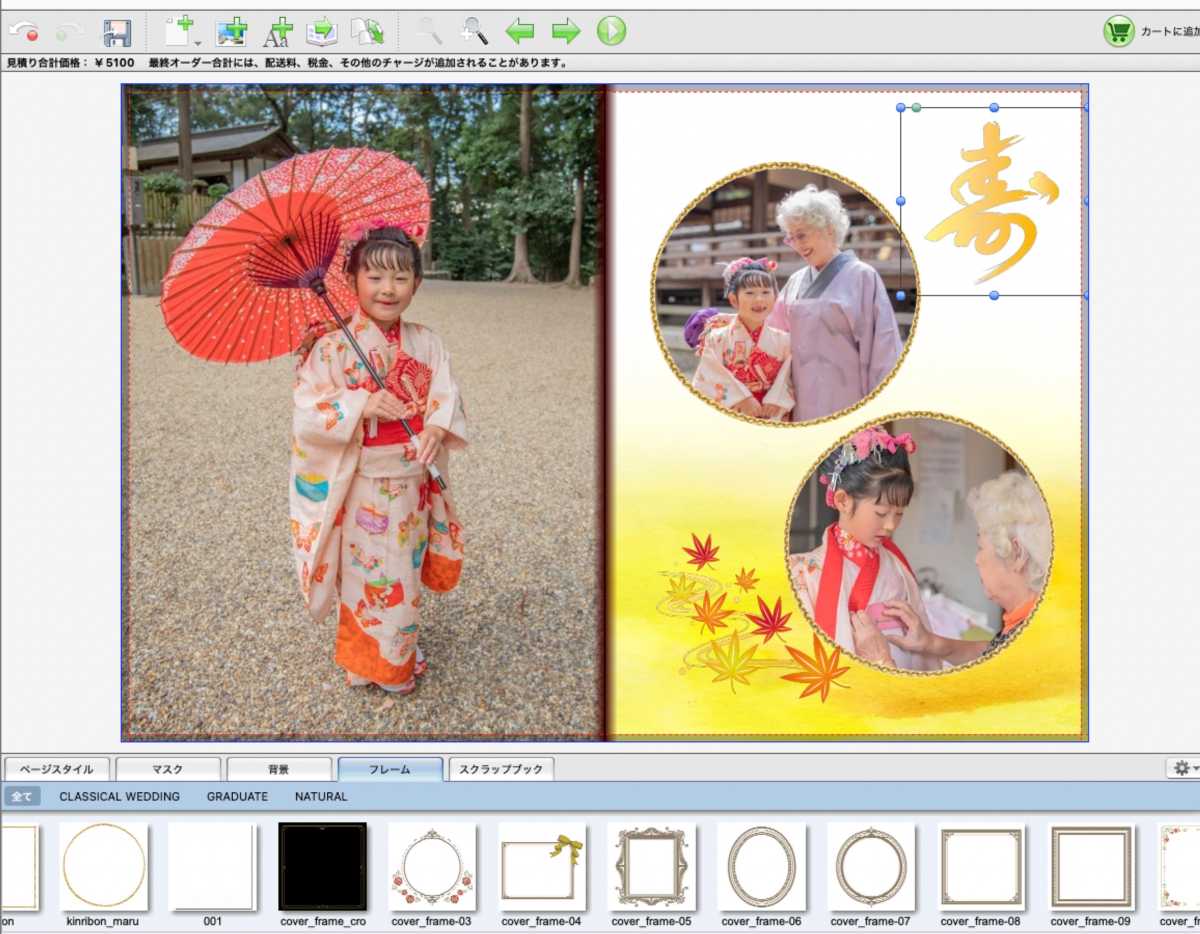
Task: Click the add to cart button
Action: 1150,32
